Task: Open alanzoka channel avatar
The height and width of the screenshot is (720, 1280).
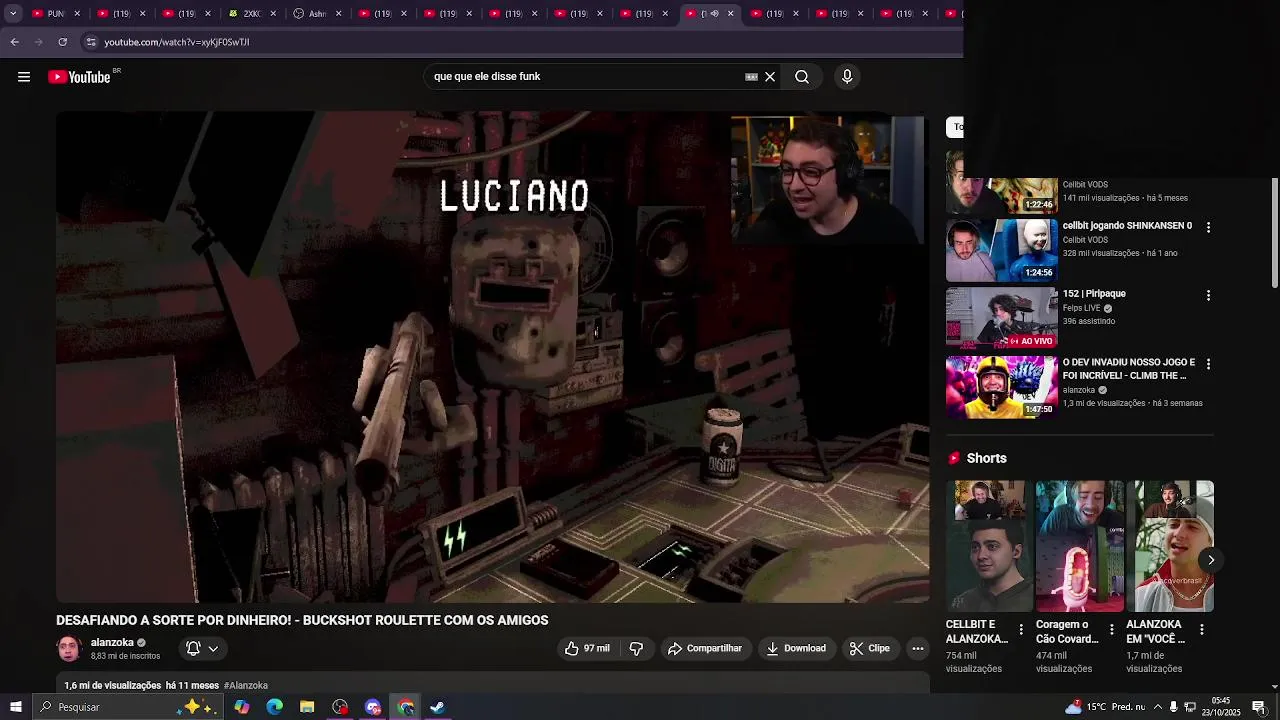Action: (x=69, y=649)
